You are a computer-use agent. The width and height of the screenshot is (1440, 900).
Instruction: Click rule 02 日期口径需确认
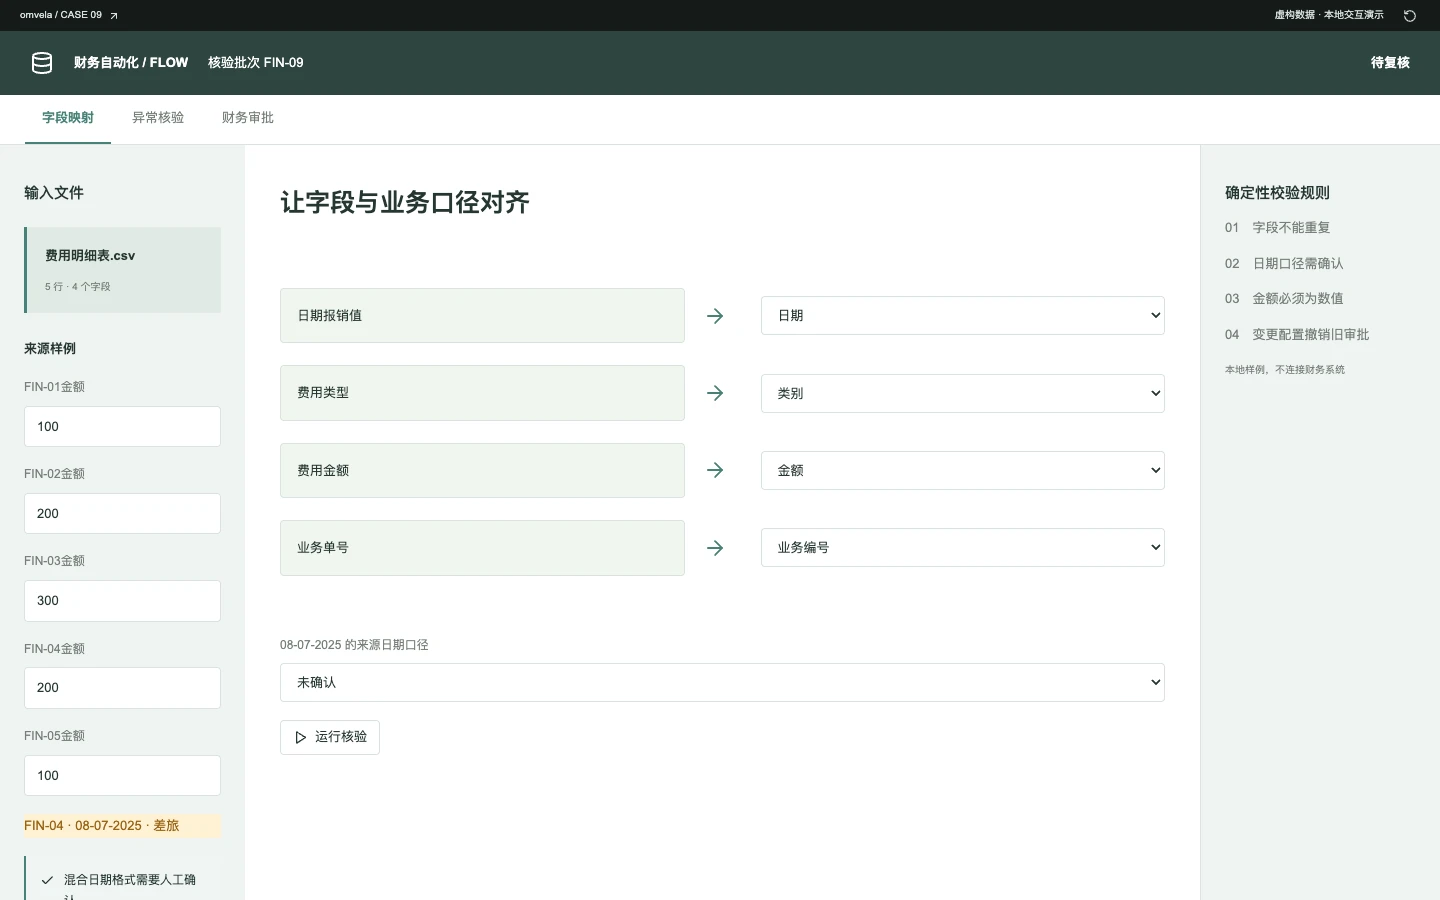click(x=1284, y=264)
